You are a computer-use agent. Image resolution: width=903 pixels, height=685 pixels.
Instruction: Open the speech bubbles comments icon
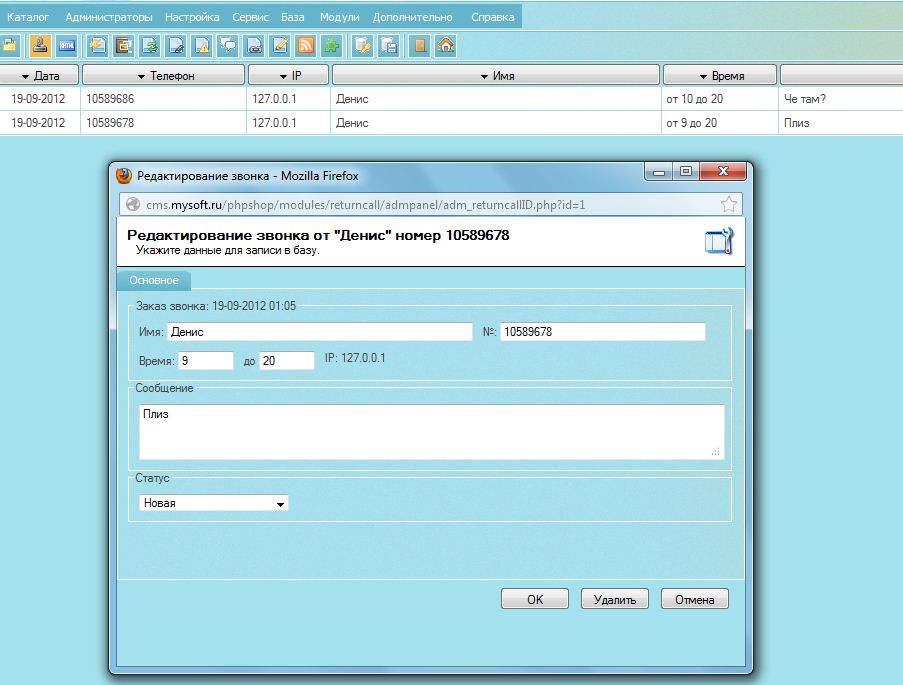tap(228, 46)
